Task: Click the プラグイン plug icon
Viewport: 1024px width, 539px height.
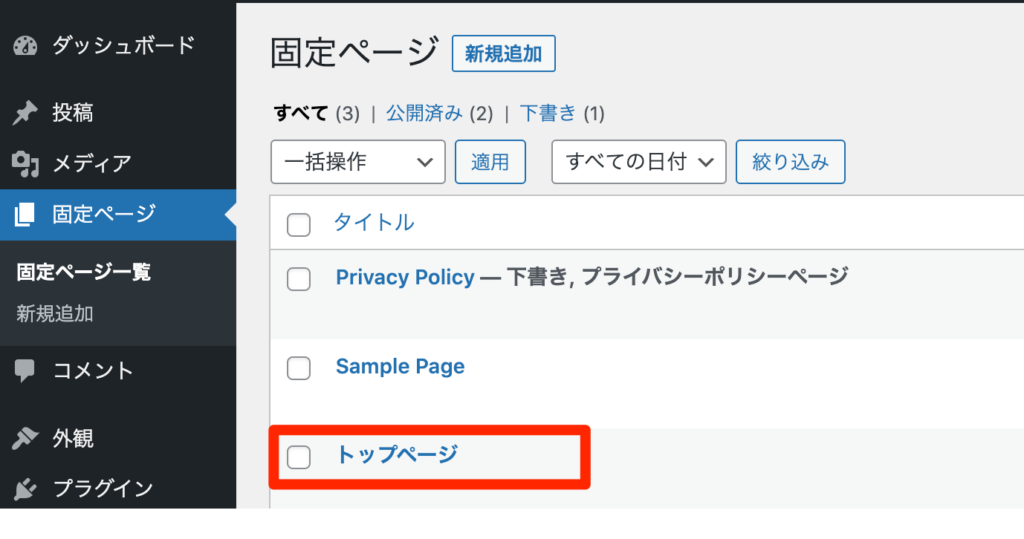Action: pyautogui.click(x=25, y=488)
